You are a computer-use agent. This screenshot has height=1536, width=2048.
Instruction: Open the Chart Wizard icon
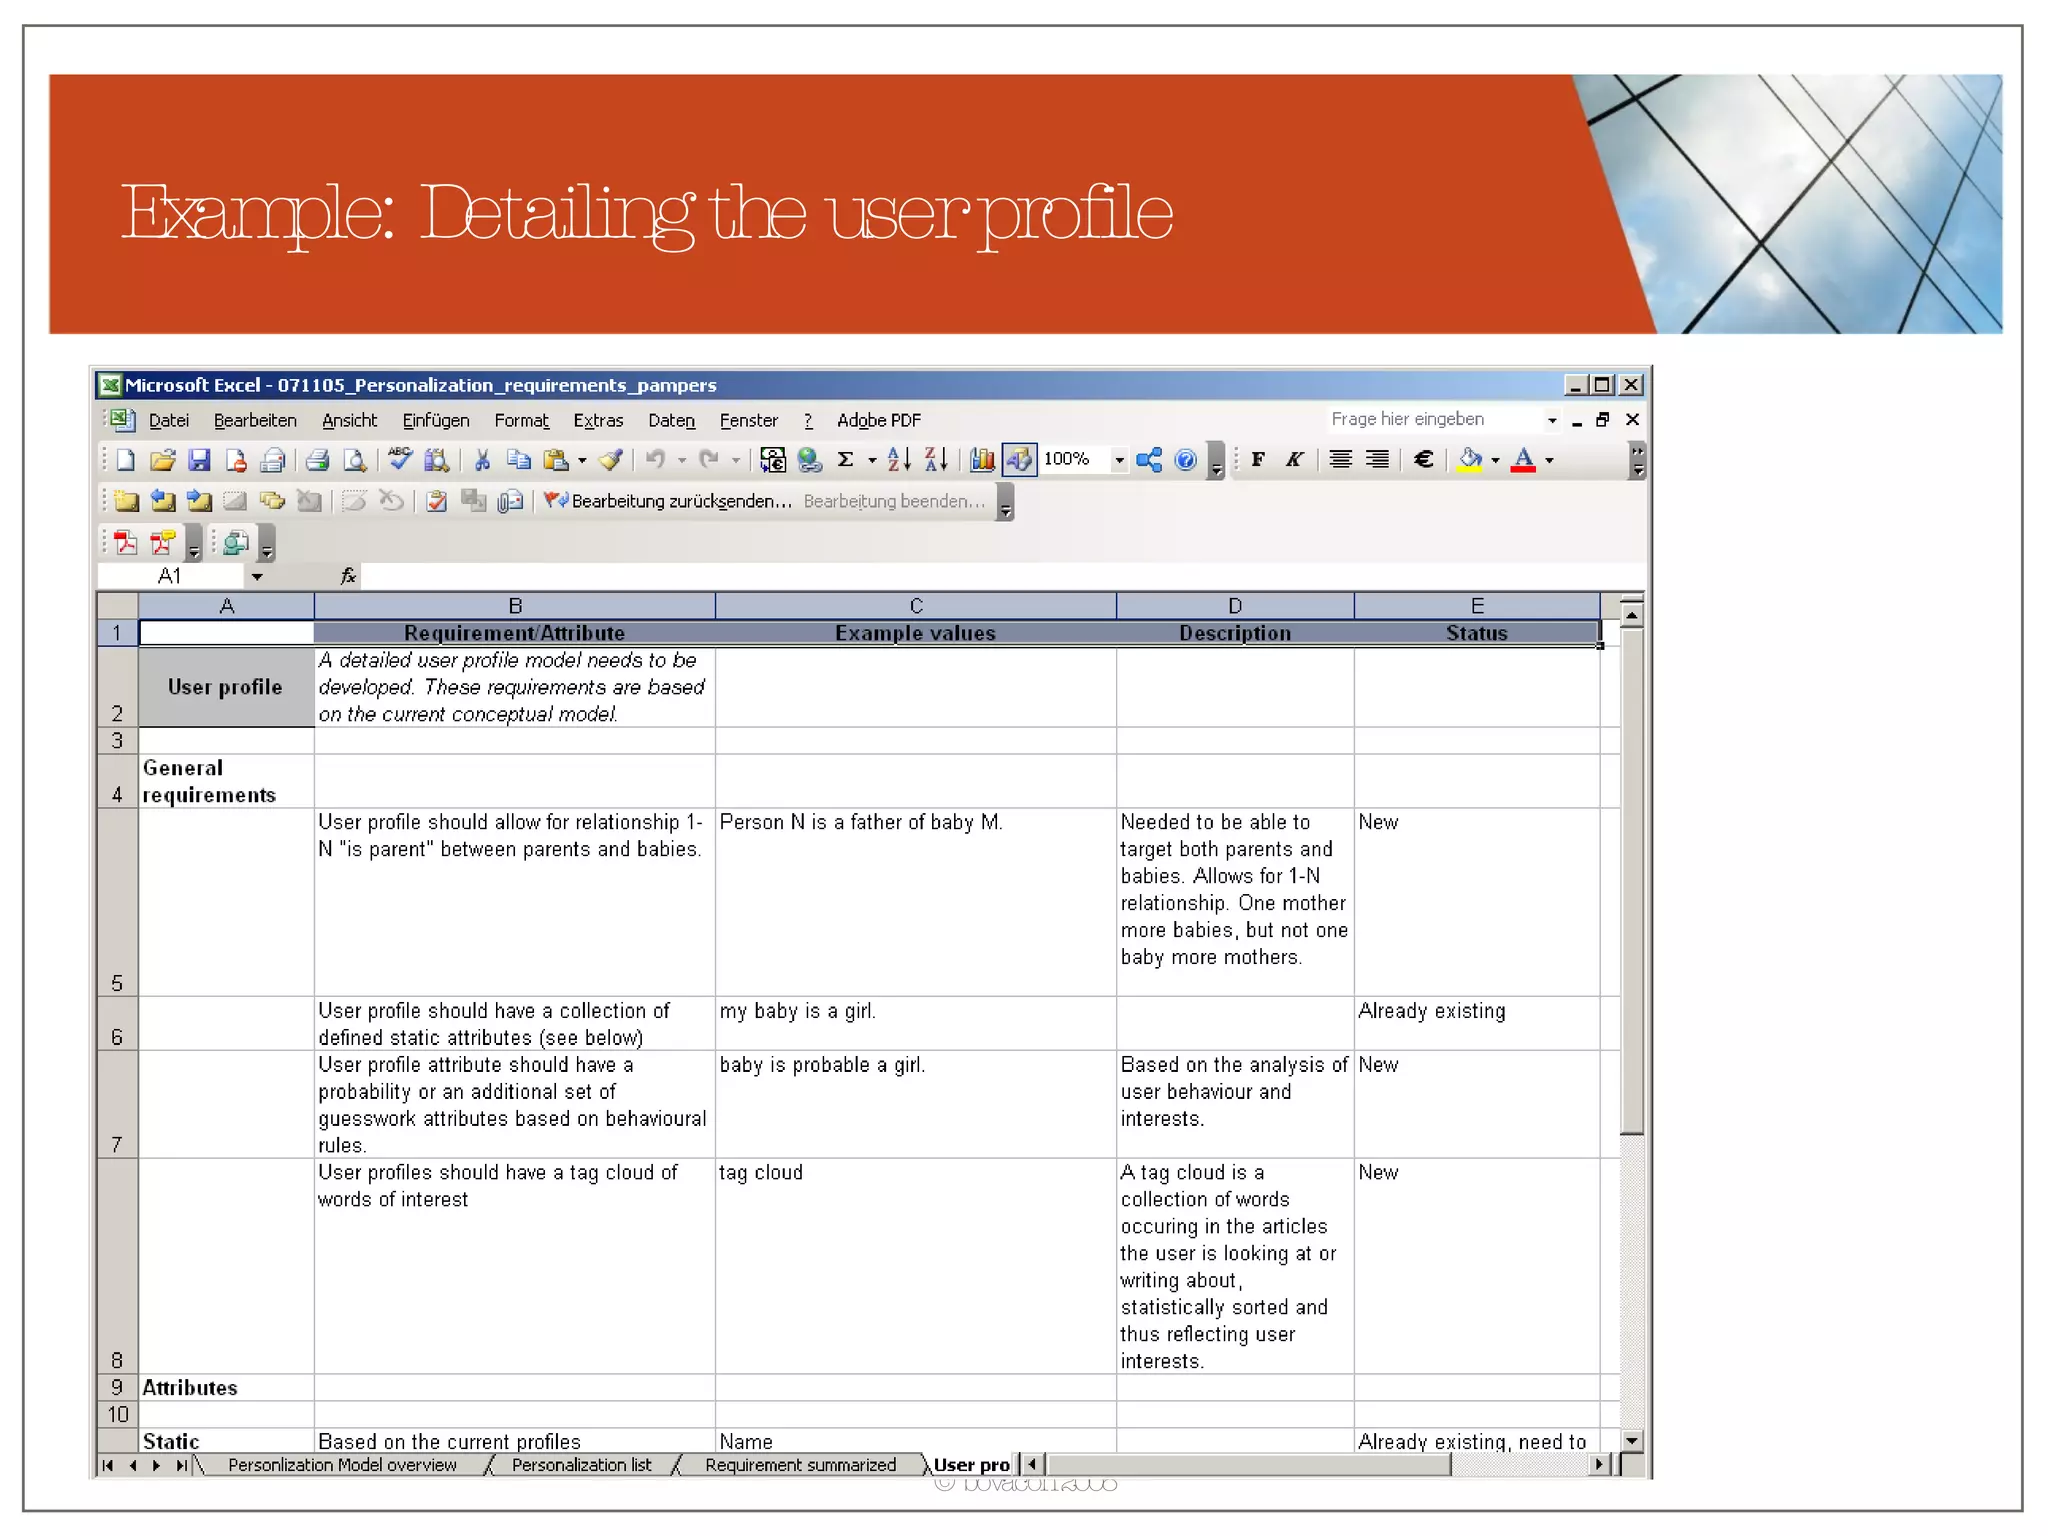pos(982,460)
